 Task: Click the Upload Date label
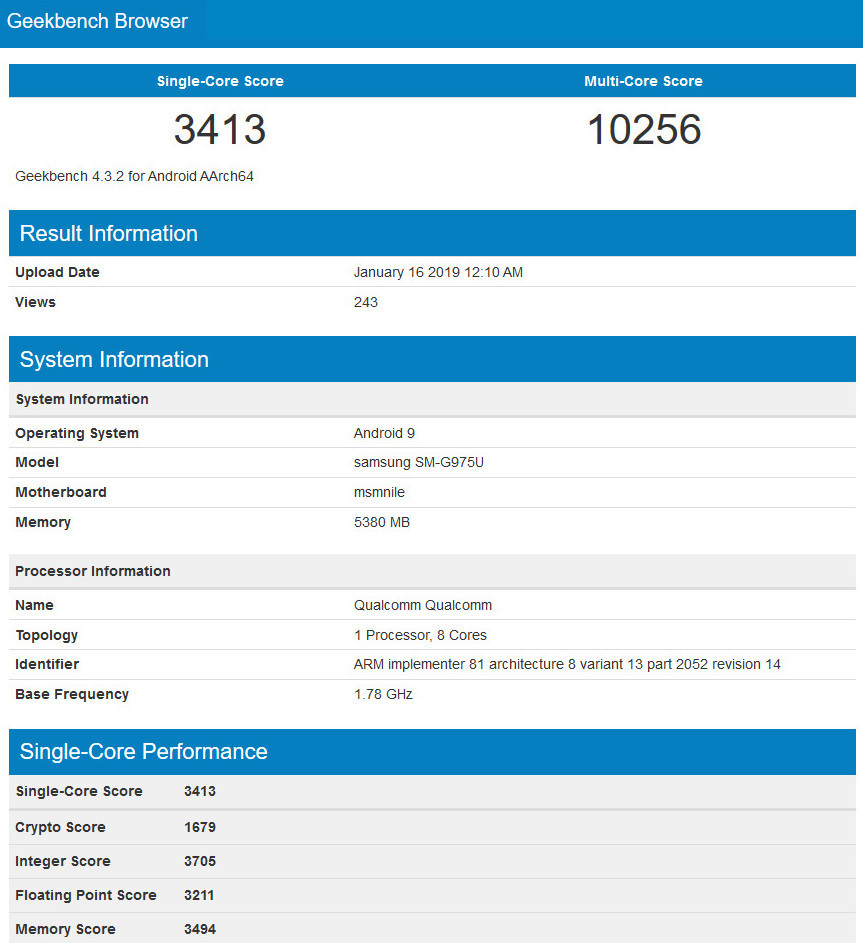[57, 272]
